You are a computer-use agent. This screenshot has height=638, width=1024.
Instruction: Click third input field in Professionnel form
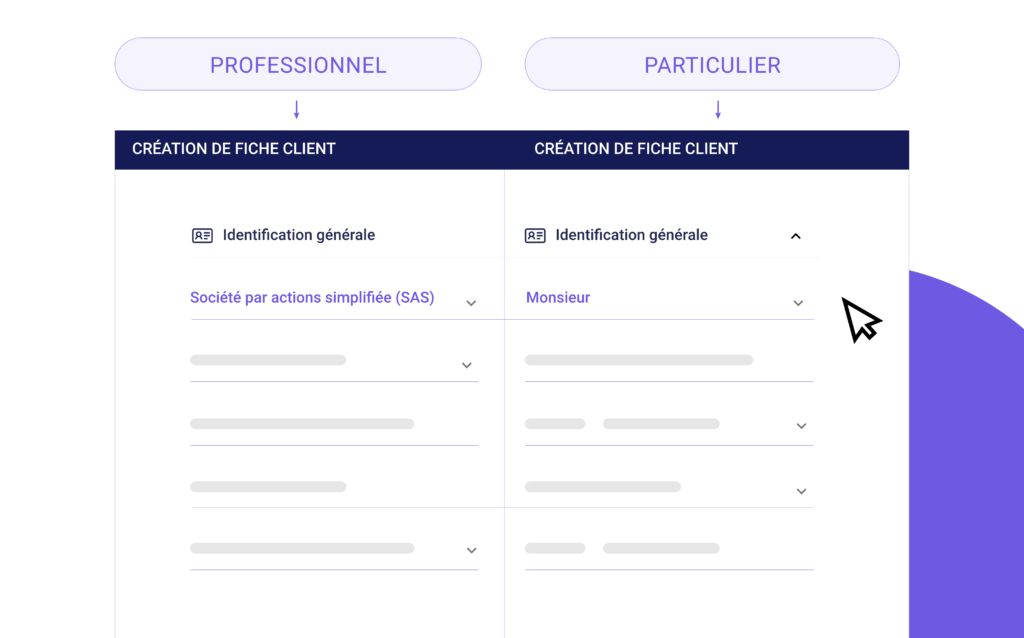click(334, 425)
